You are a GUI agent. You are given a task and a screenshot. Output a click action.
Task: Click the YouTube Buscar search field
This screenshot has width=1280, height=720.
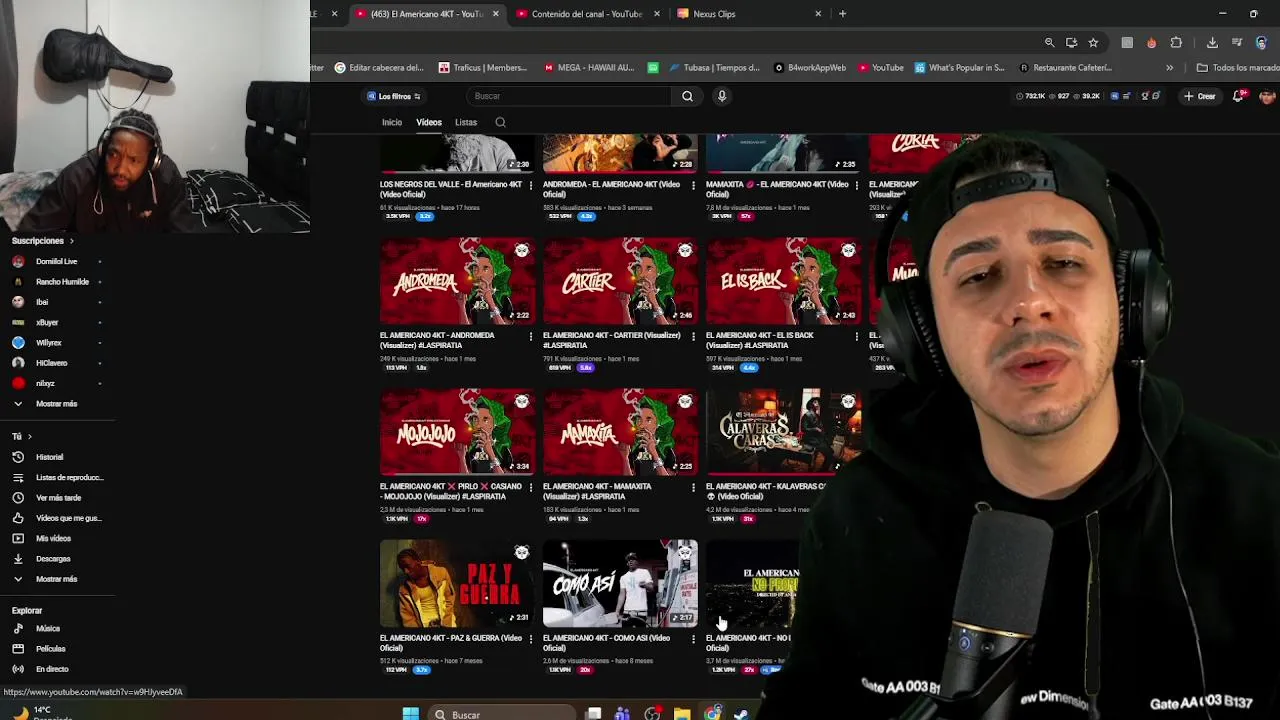(x=570, y=96)
